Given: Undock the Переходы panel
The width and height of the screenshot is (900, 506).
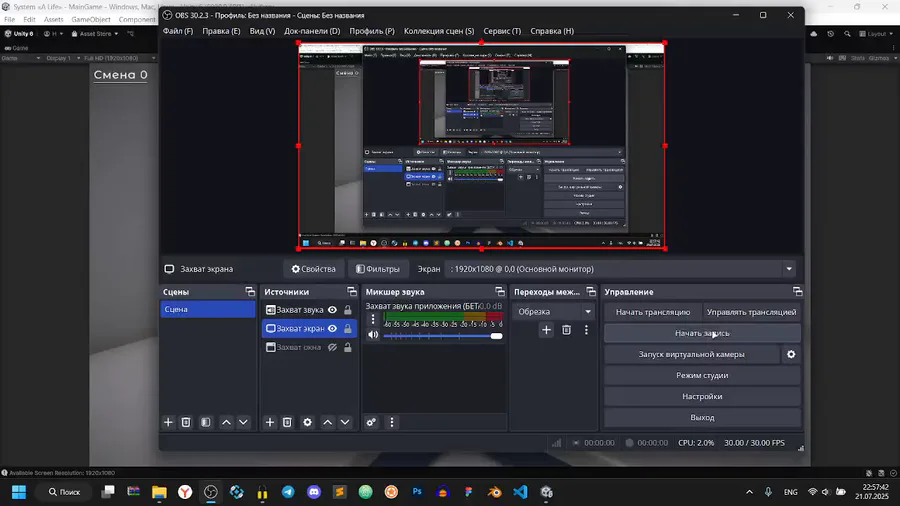Looking at the screenshot, I should click(x=591, y=292).
